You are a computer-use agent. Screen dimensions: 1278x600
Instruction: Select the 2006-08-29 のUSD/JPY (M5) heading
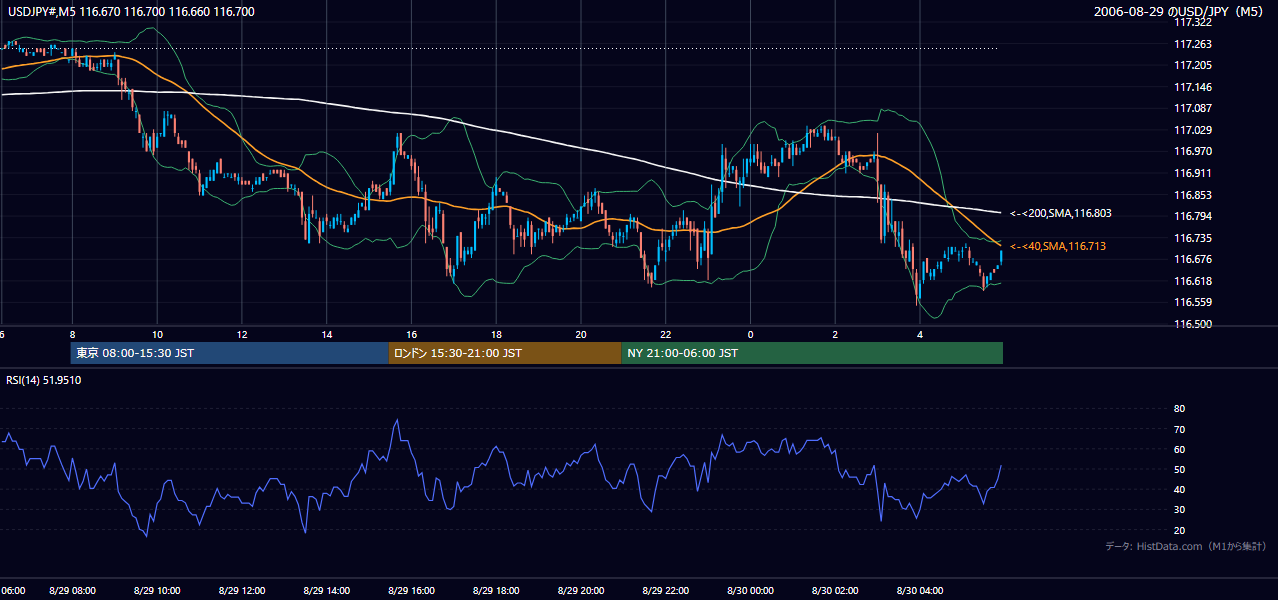tap(1180, 11)
